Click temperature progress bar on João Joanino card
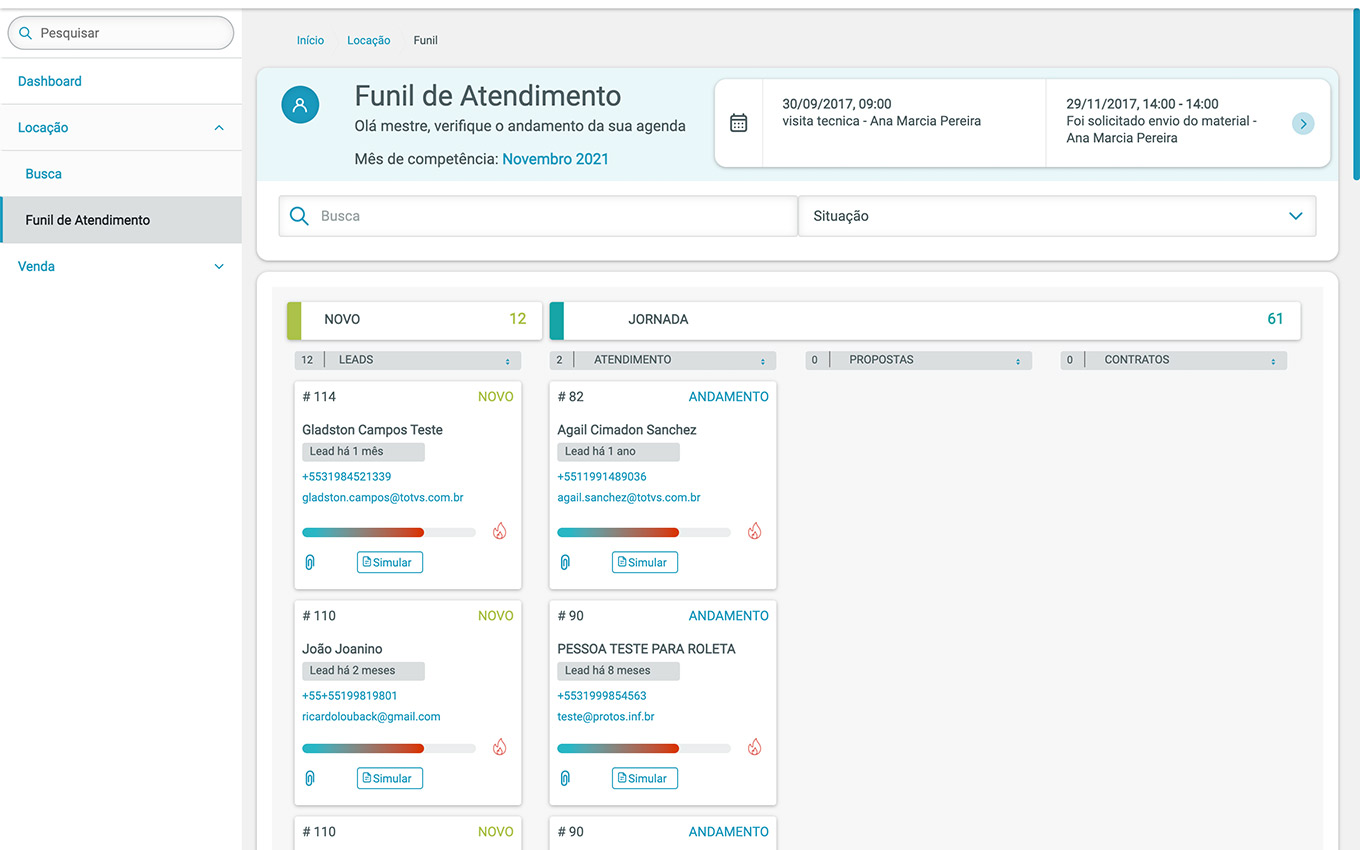 coord(388,748)
